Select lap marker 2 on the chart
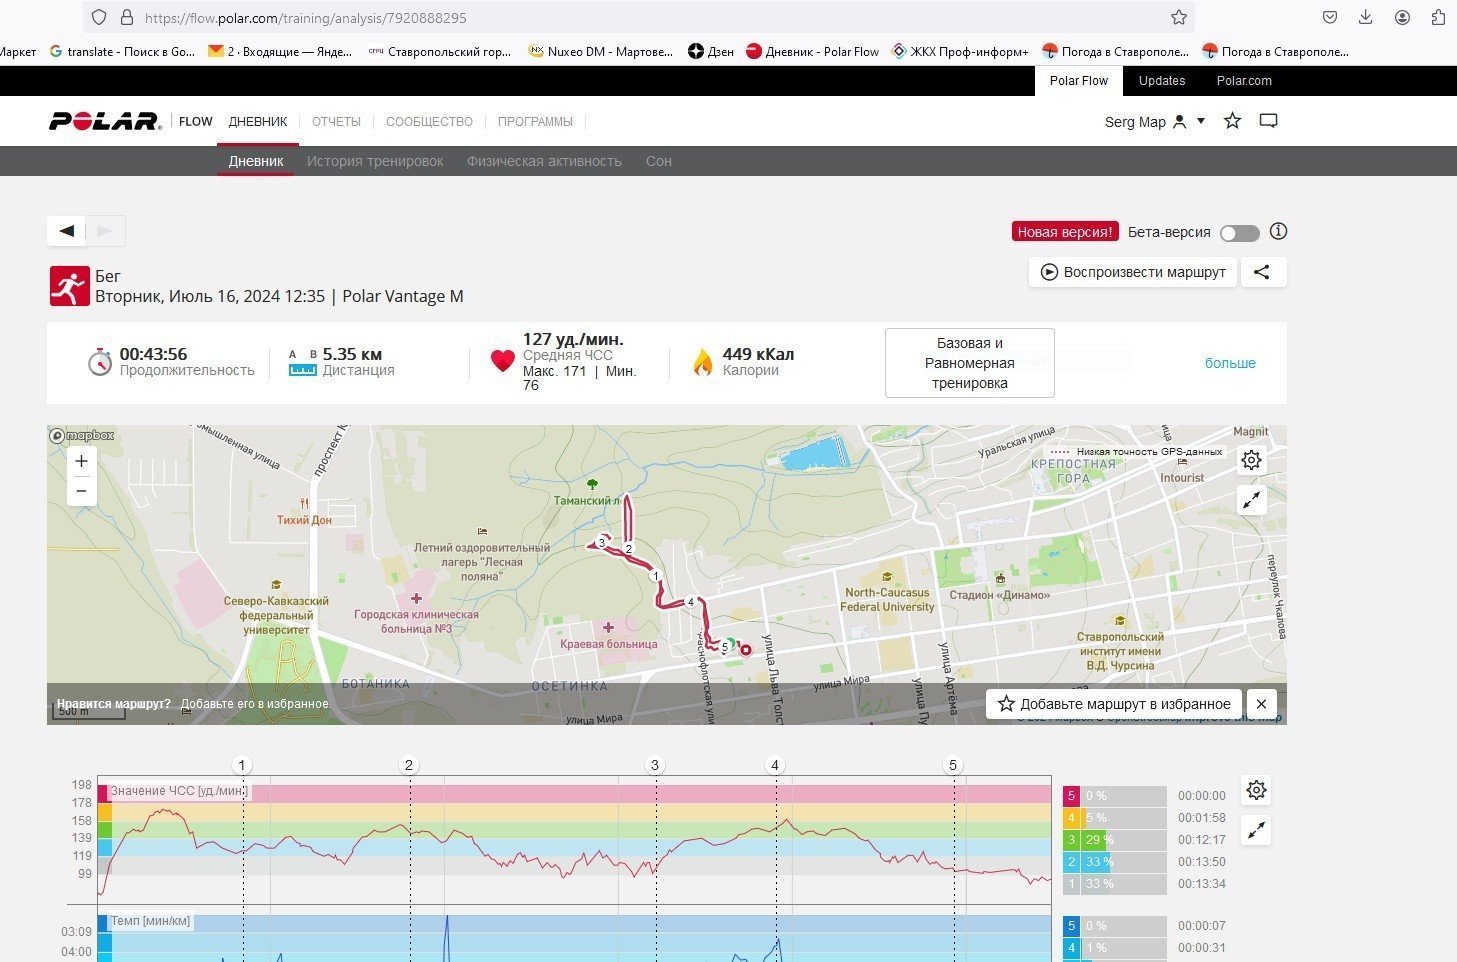Viewport: 1457px width, 962px height. [x=408, y=765]
